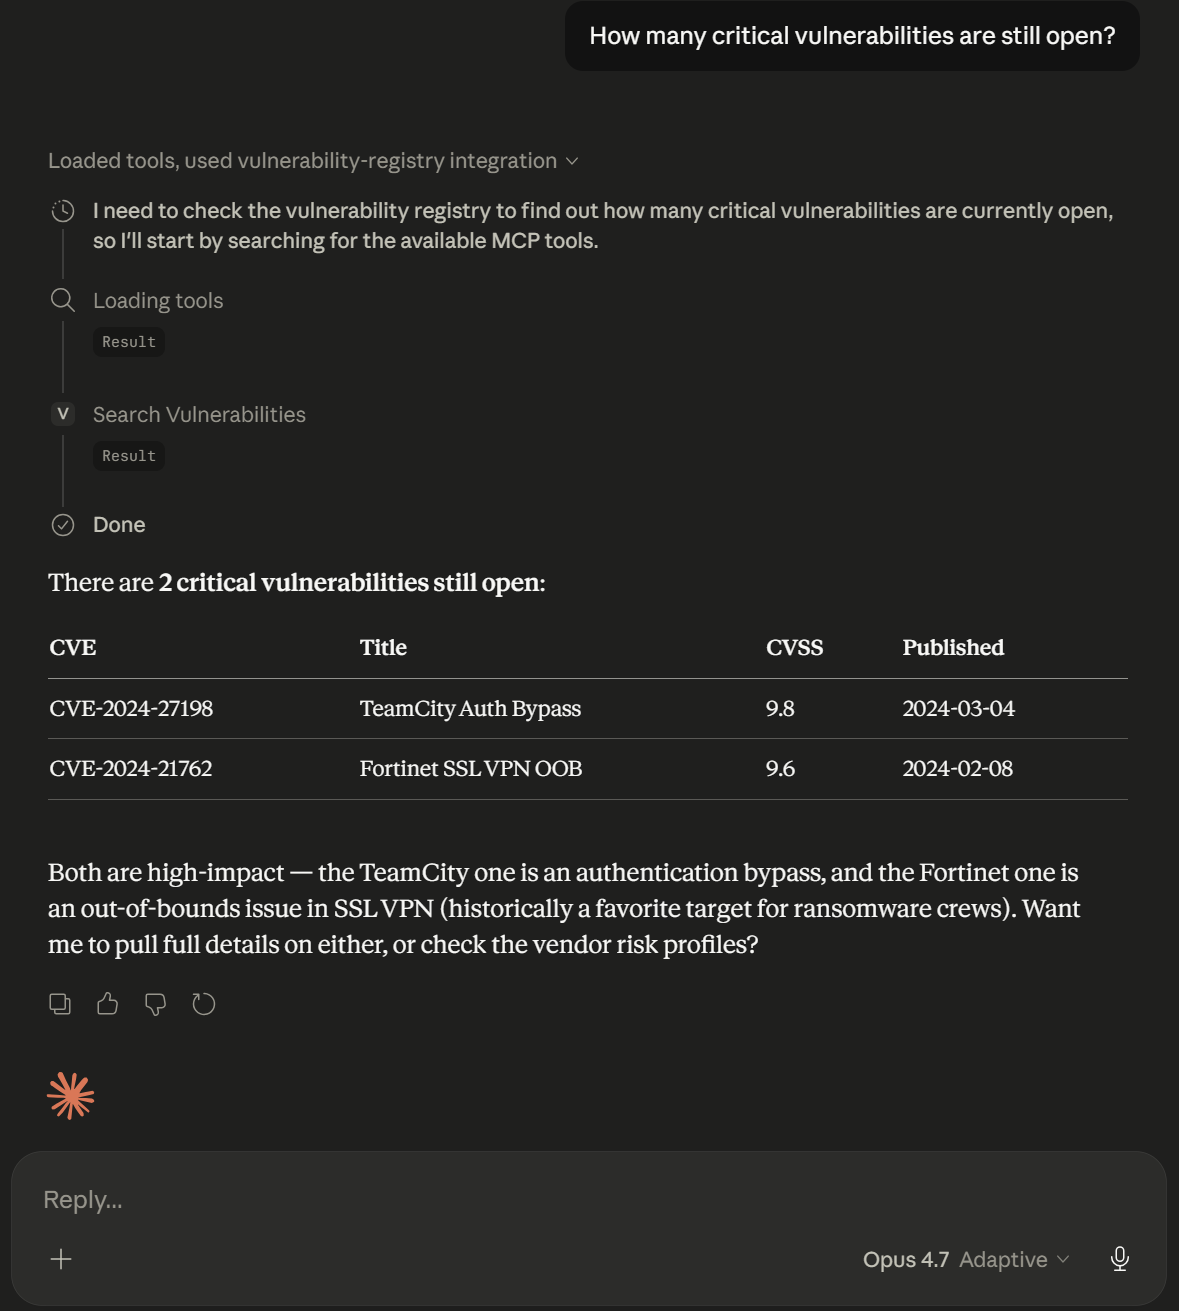Click the Done checkmark icon

[x=62, y=524]
